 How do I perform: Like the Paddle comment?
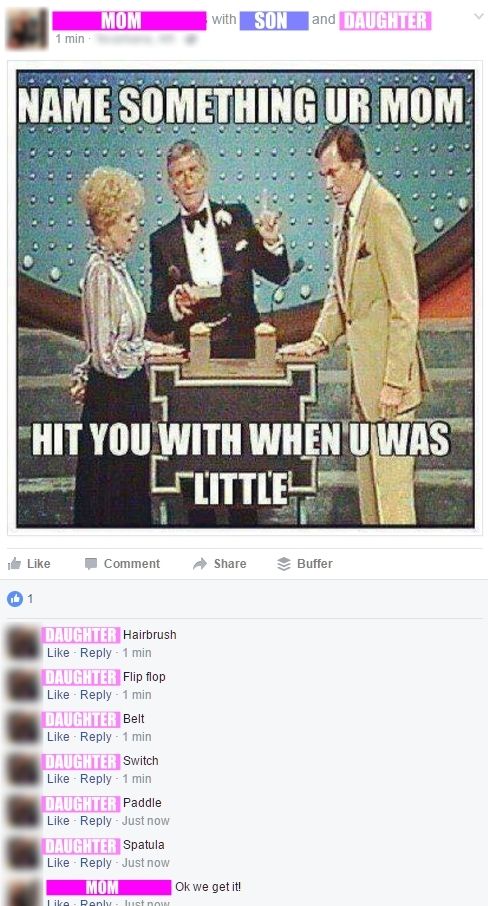[x=58, y=820]
